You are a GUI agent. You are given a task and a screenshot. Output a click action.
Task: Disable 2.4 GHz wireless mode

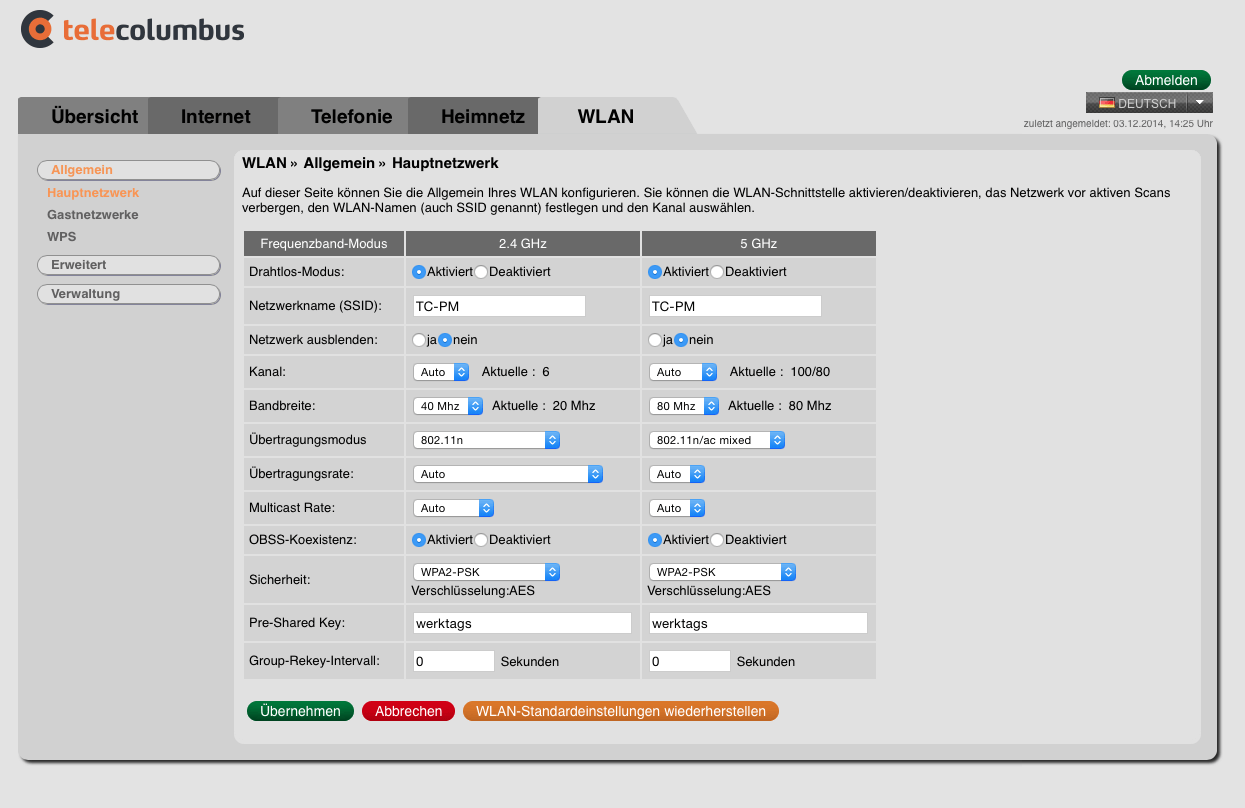point(481,272)
